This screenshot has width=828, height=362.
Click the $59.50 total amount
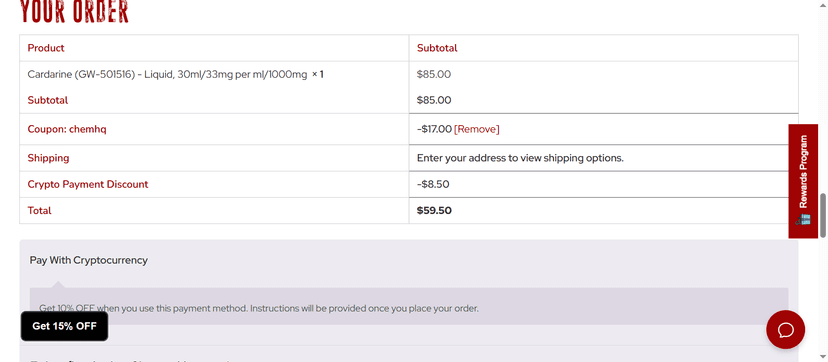point(434,211)
